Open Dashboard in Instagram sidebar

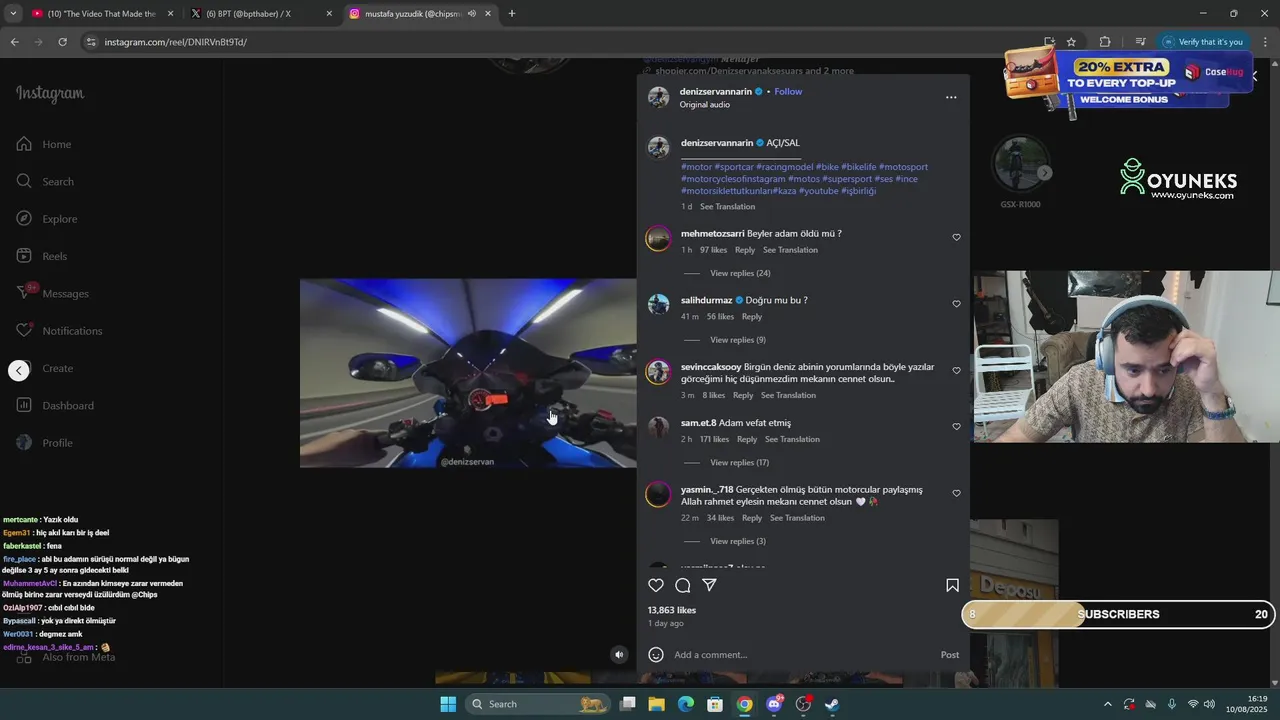(x=55, y=405)
